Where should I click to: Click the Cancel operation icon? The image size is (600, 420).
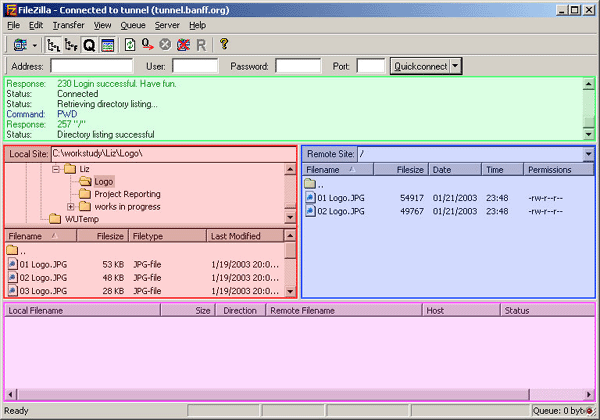pos(165,45)
